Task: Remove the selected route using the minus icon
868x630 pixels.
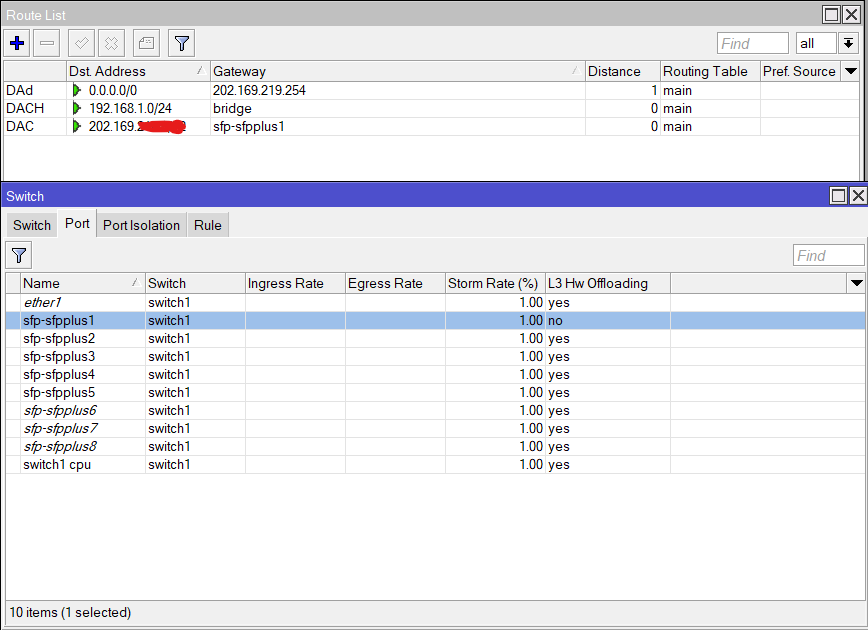Action: point(47,43)
